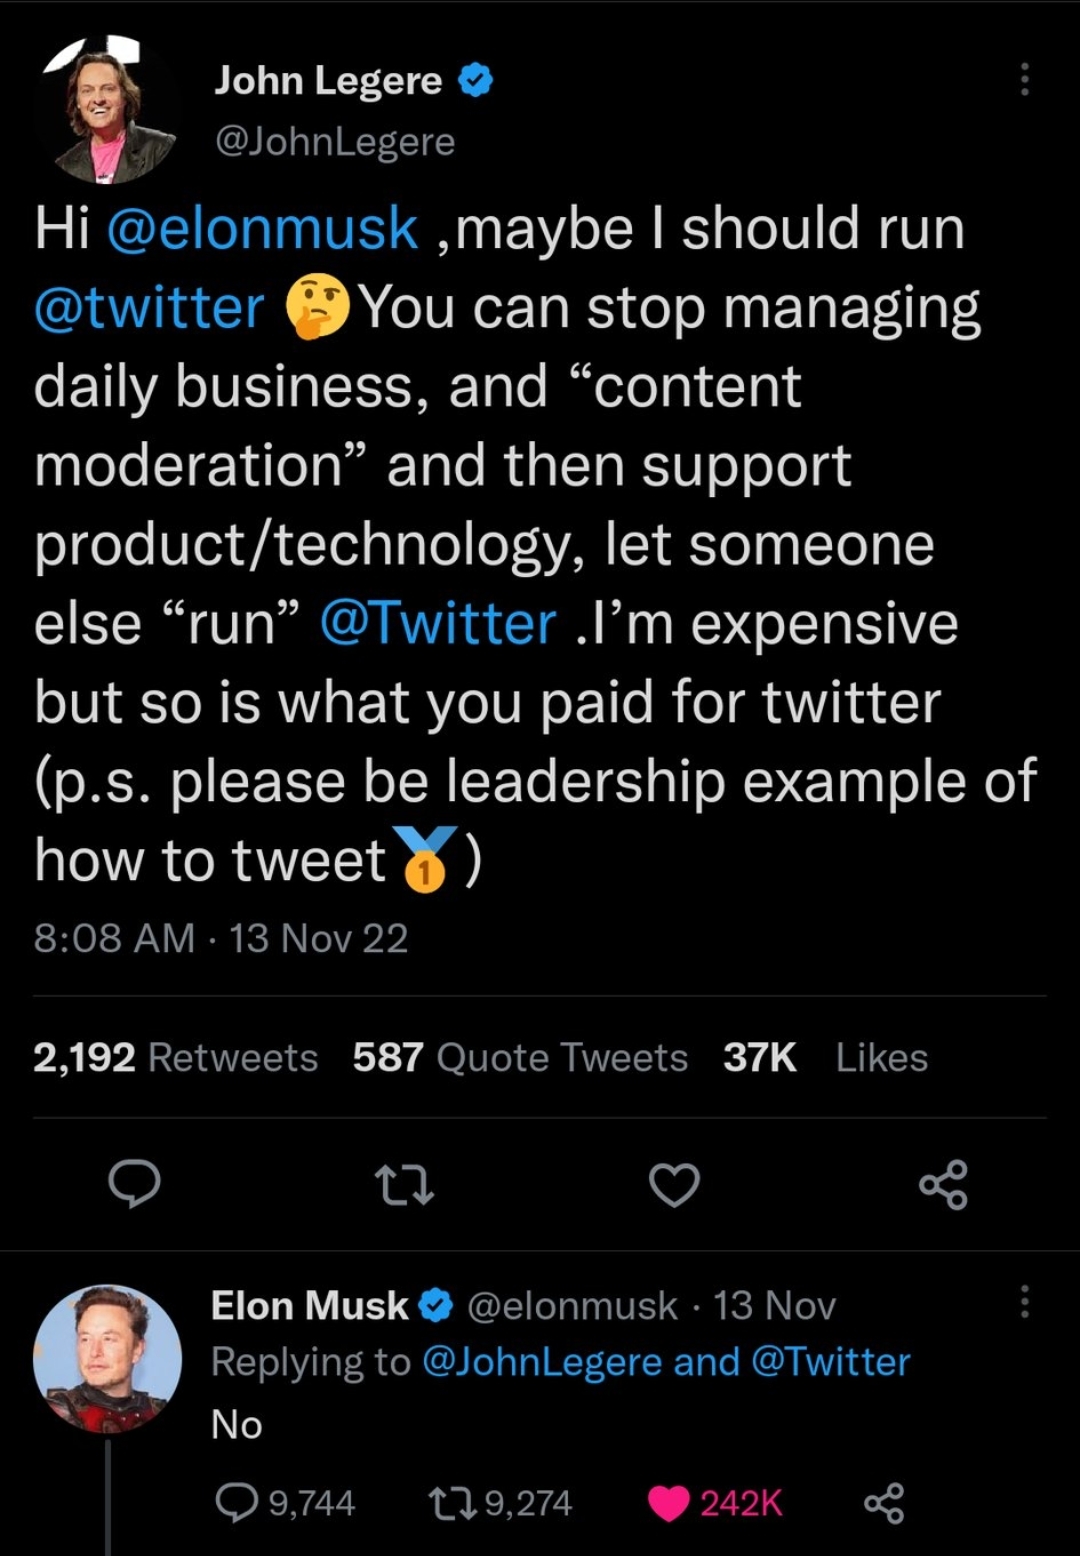
Task: Open more options for Legere's tweet
Action: 1024,80
